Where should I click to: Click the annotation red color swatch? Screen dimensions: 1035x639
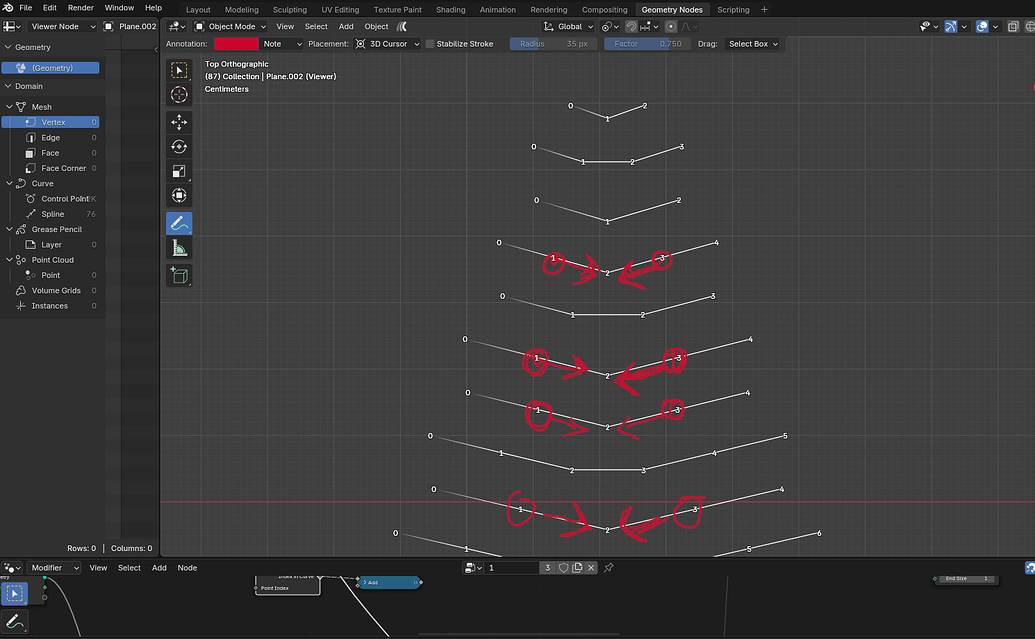[236, 44]
